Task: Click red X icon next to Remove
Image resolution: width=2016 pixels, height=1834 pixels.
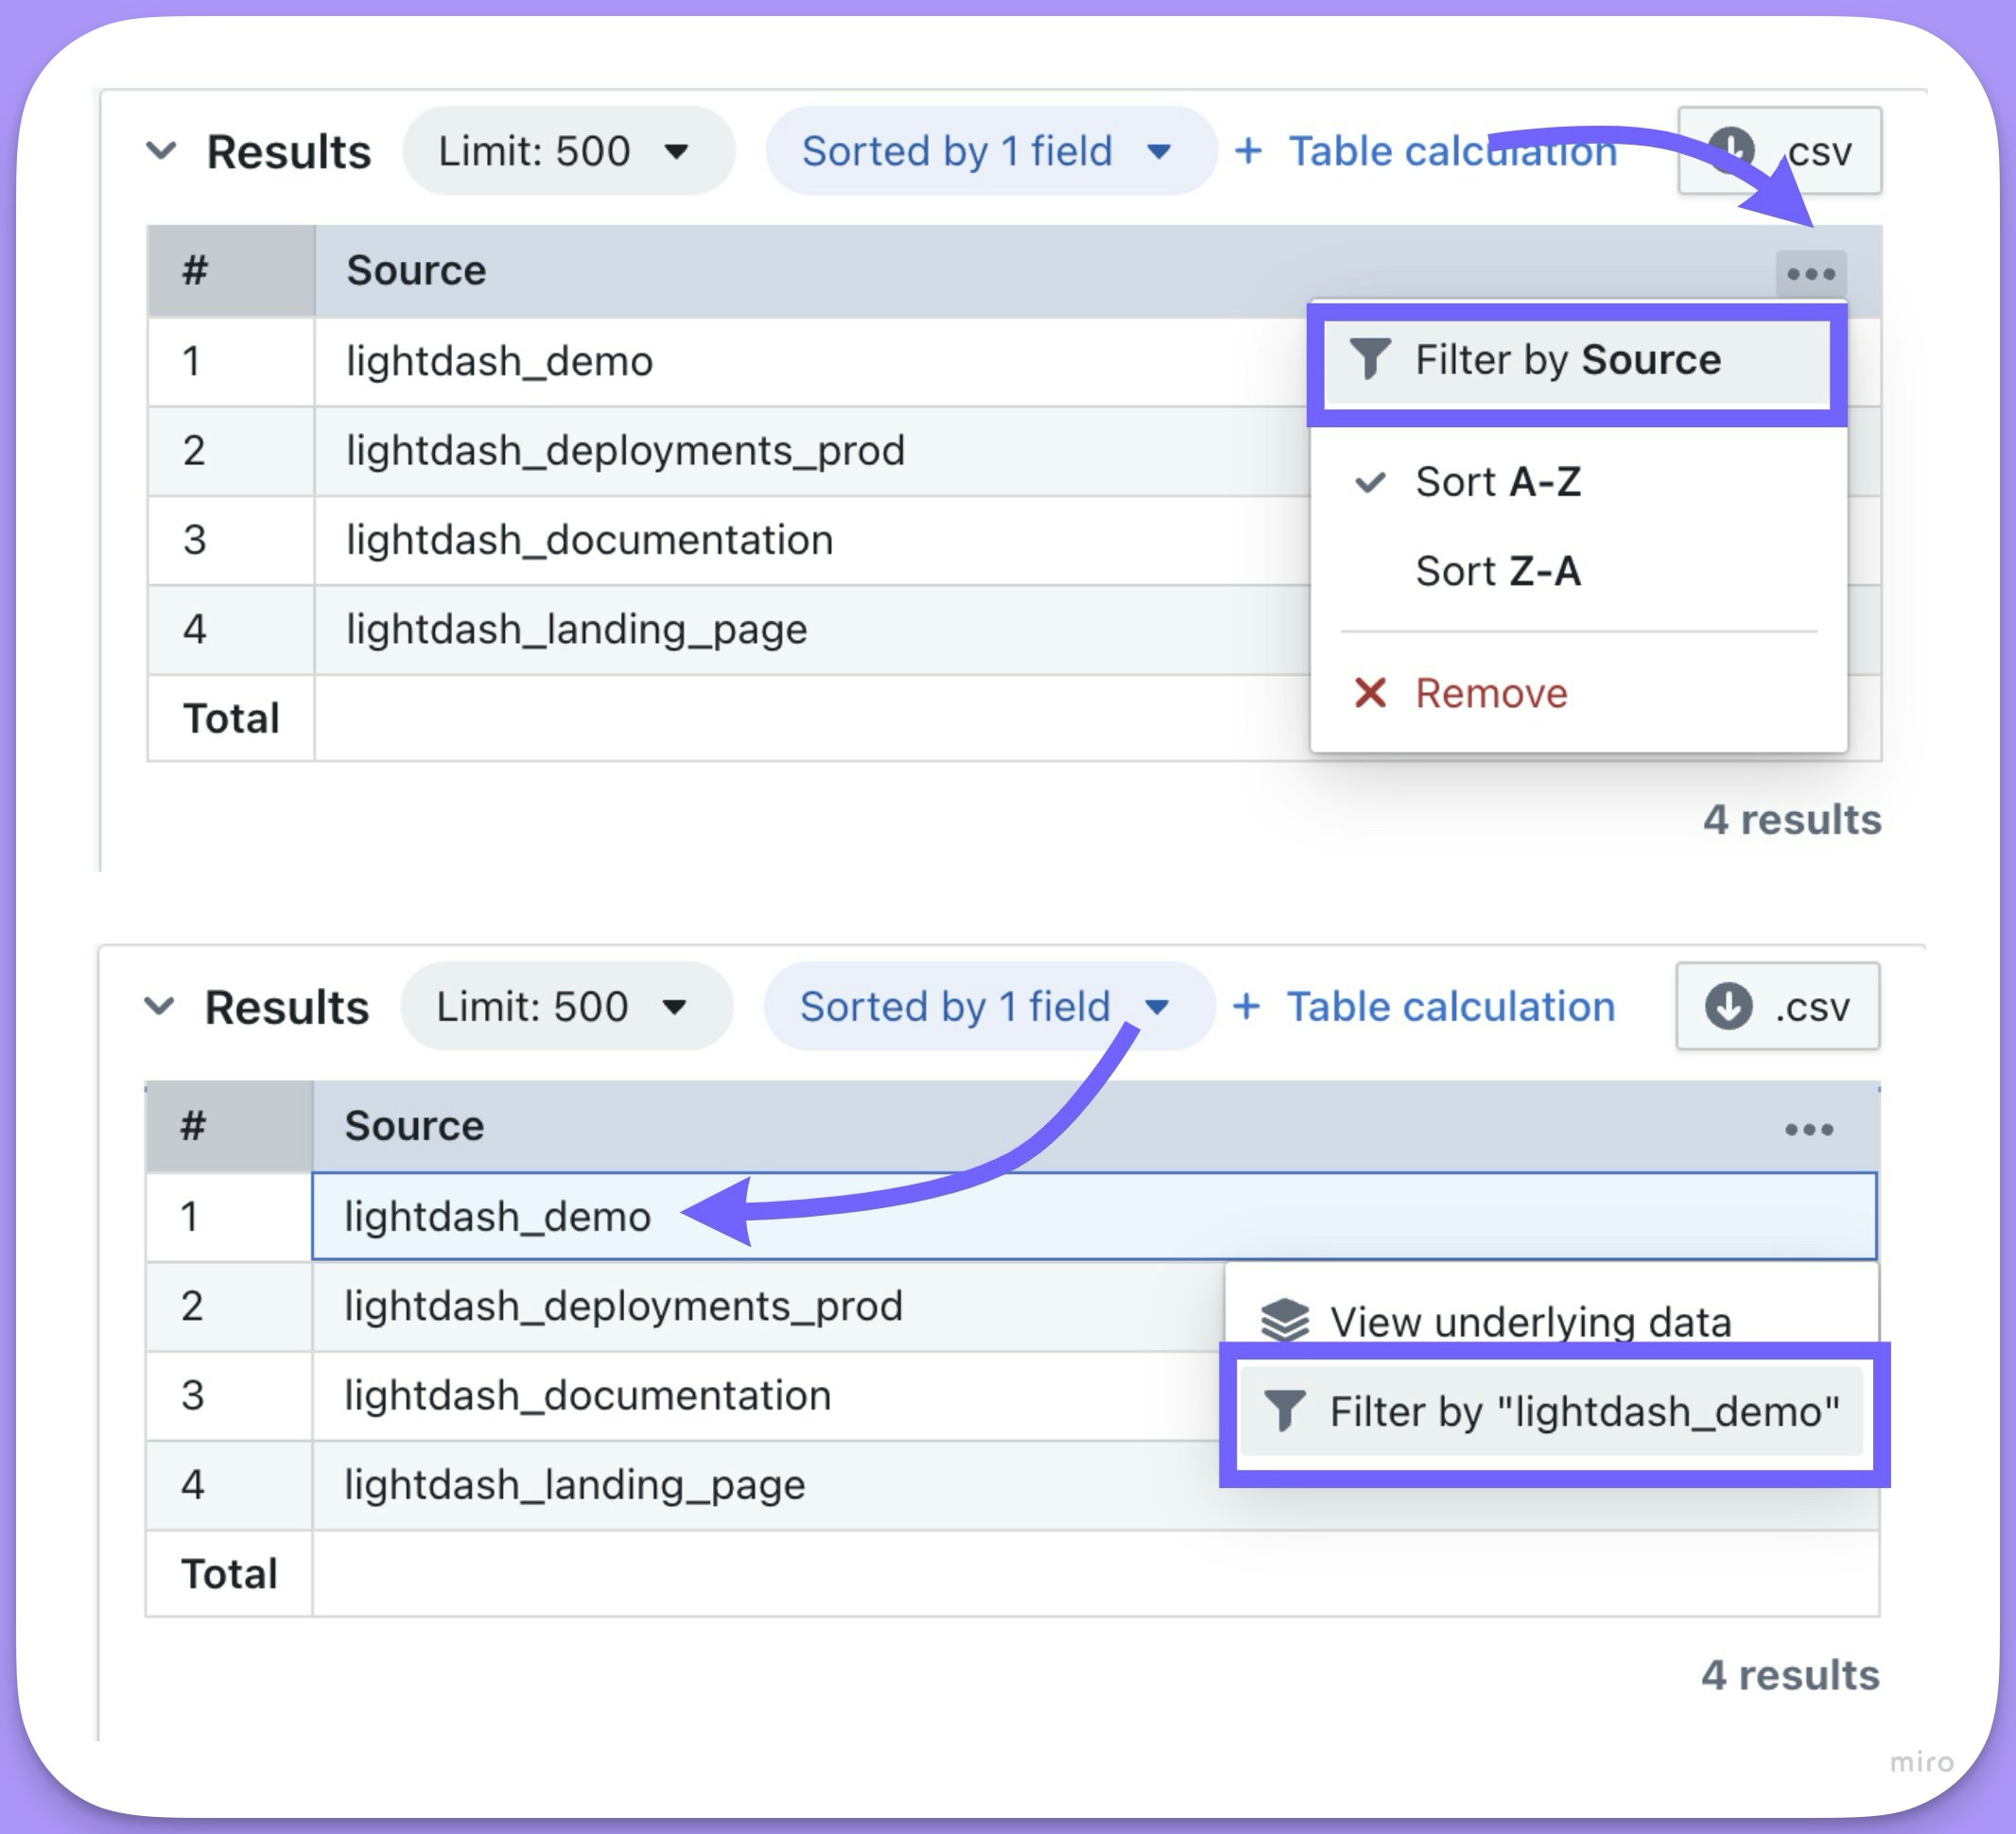Action: (x=1369, y=692)
